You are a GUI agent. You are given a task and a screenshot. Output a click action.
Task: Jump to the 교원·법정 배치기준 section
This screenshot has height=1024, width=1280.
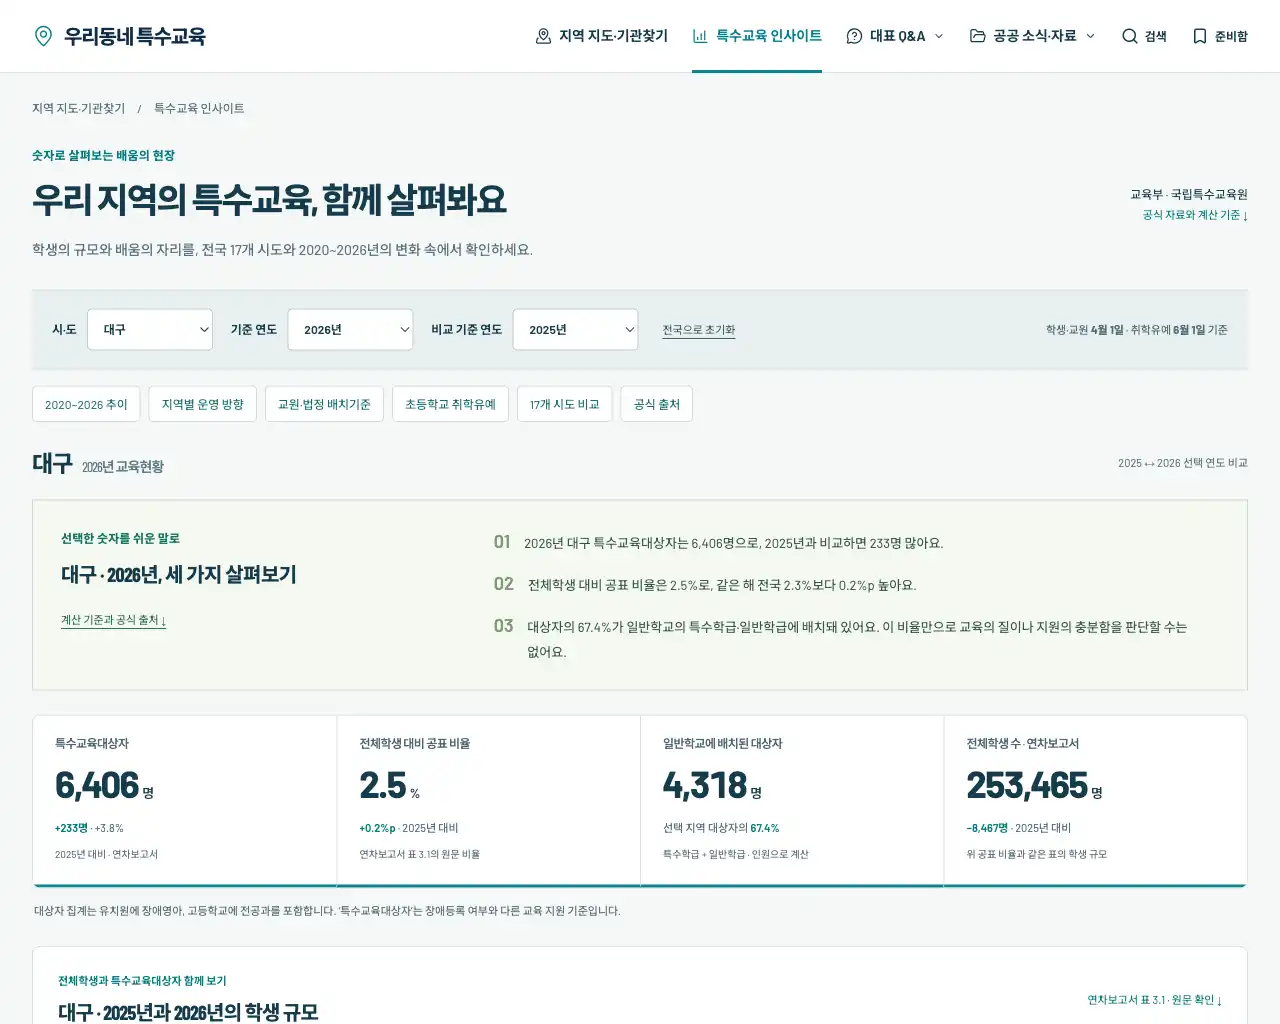(x=324, y=404)
